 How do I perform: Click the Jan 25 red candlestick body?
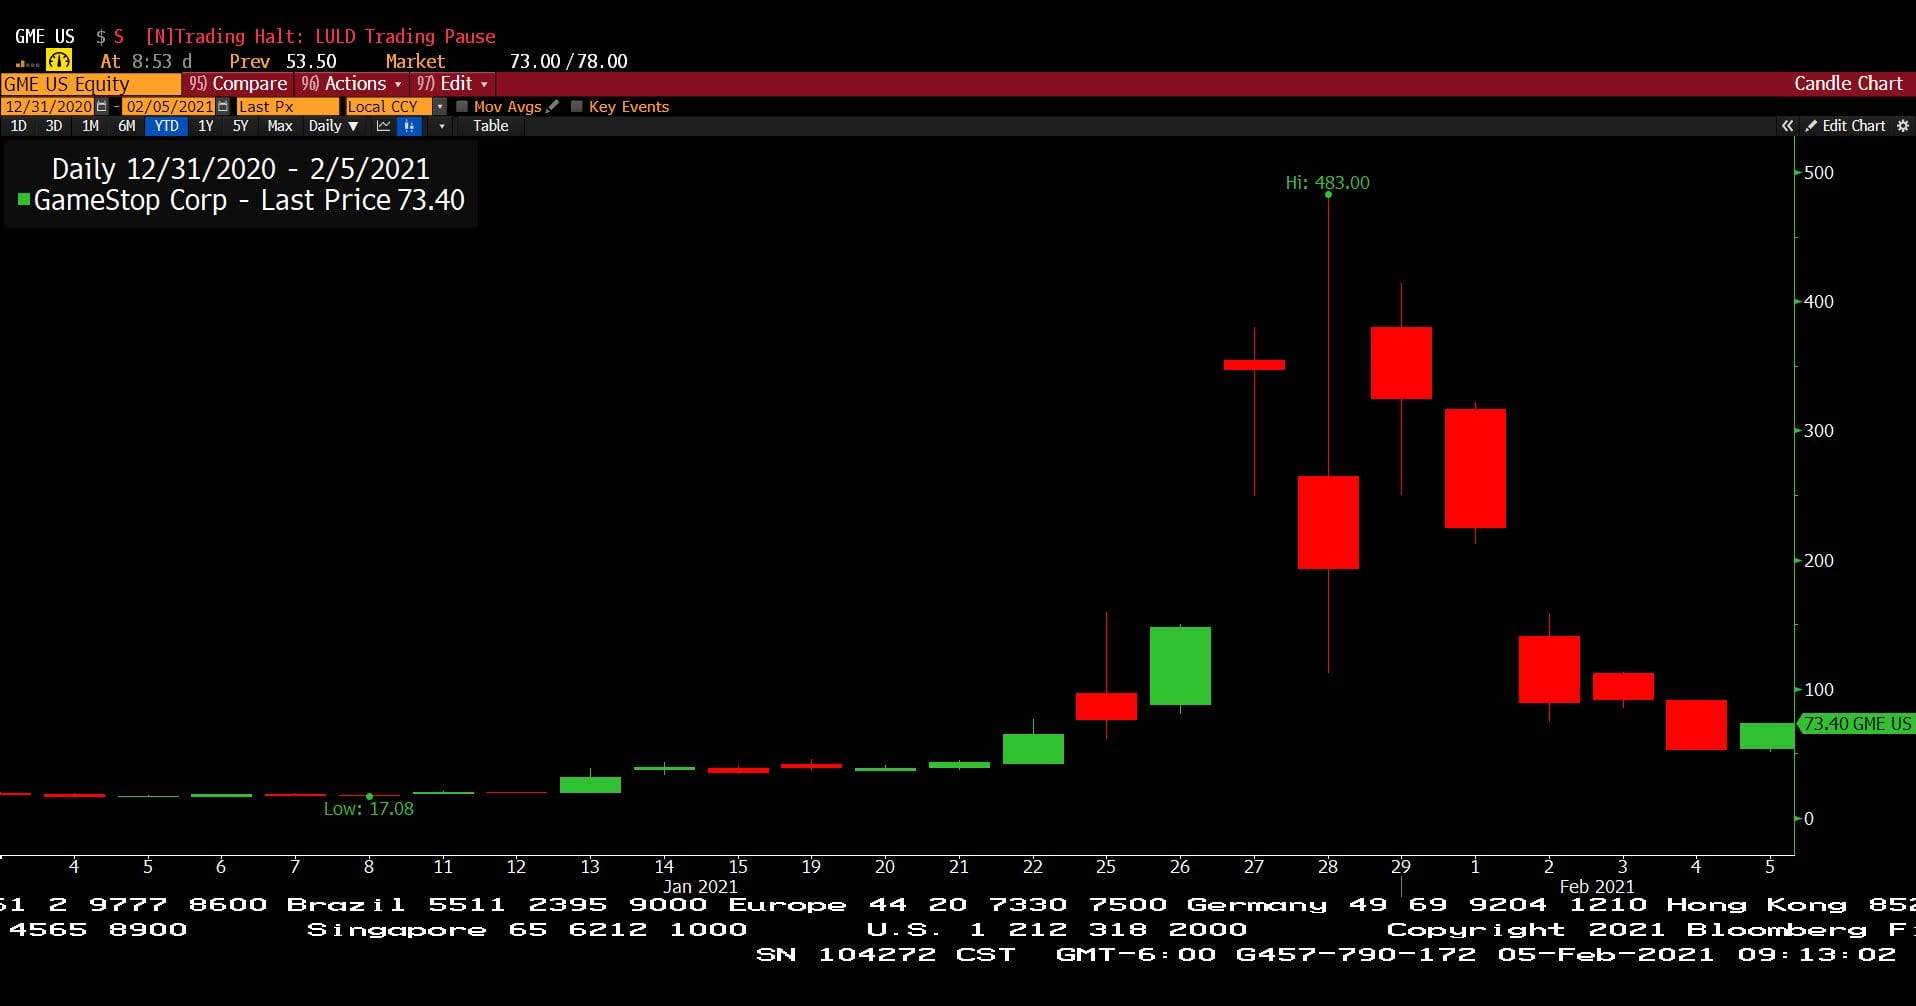[1106, 706]
